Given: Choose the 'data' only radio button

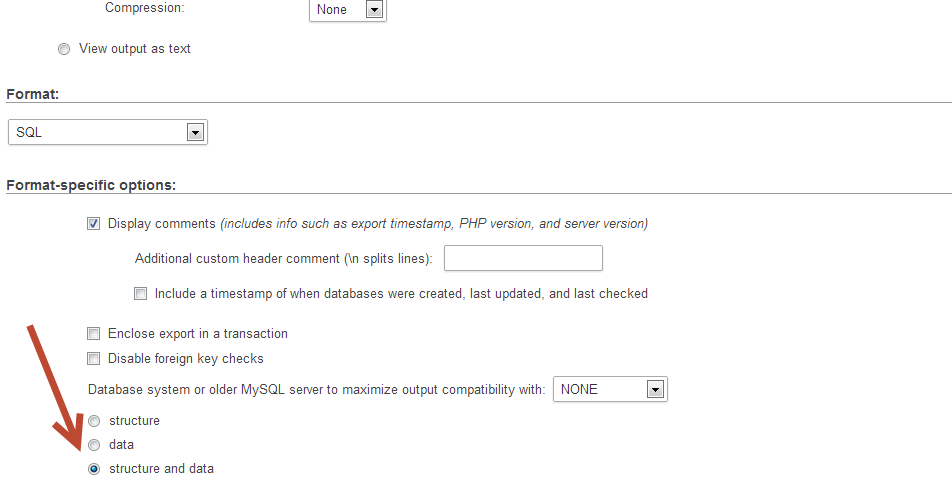Looking at the screenshot, I should [94, 445].
